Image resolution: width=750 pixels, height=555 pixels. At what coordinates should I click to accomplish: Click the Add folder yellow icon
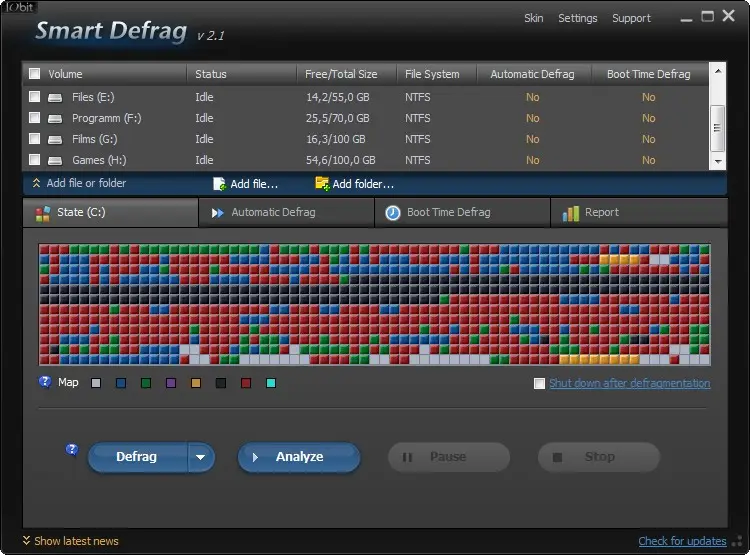(322, 184)
